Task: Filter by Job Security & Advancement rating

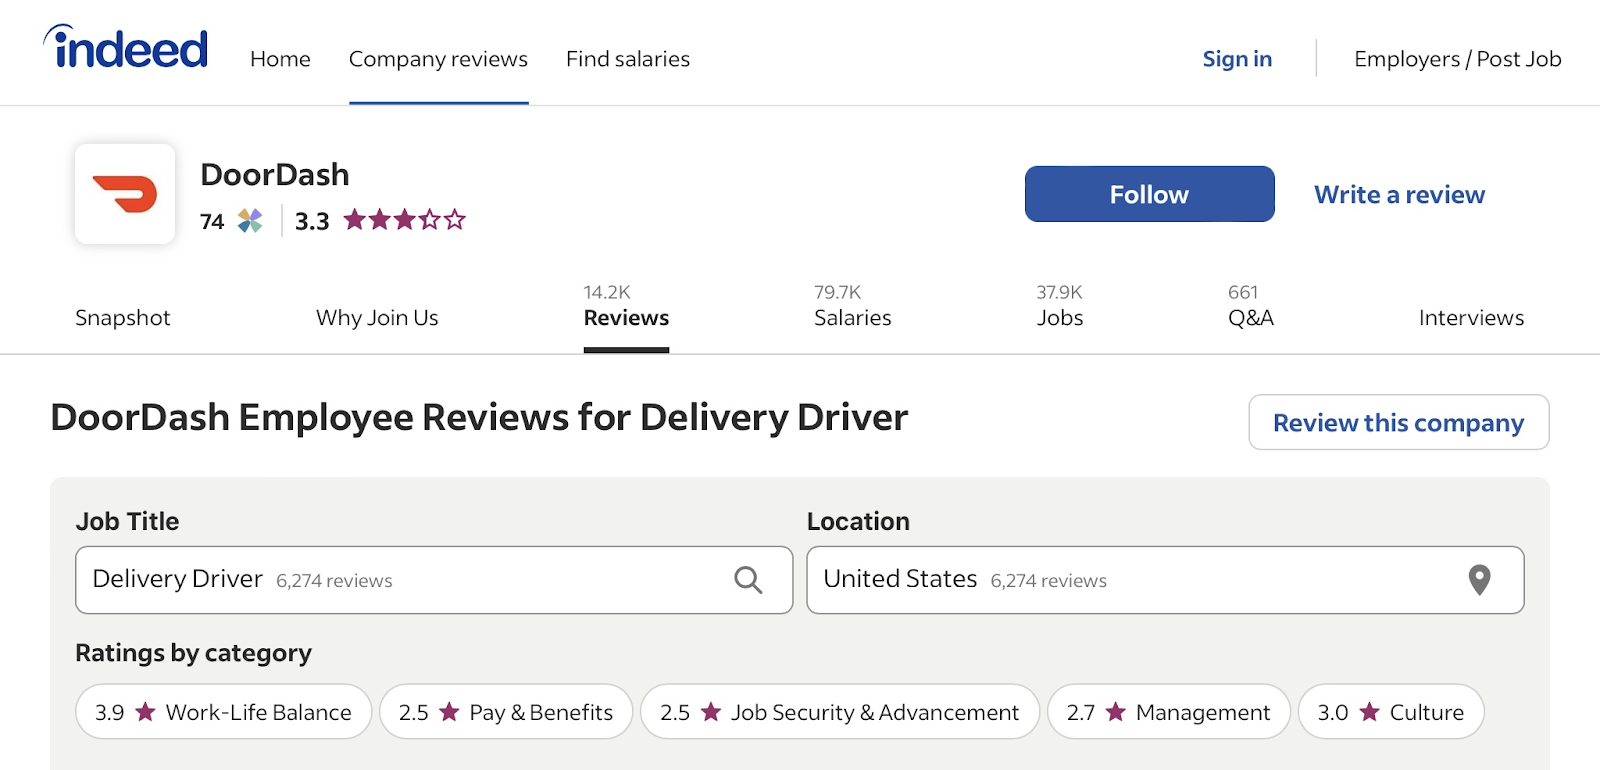Action: point(840,712)
